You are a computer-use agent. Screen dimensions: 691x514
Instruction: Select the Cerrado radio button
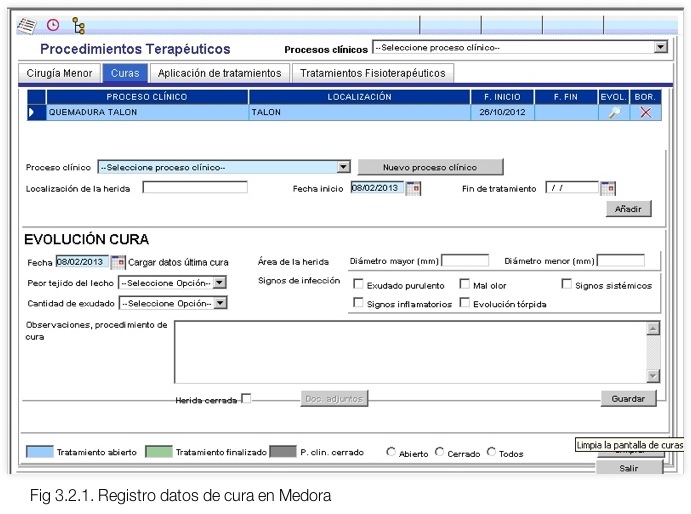point(440,452)
